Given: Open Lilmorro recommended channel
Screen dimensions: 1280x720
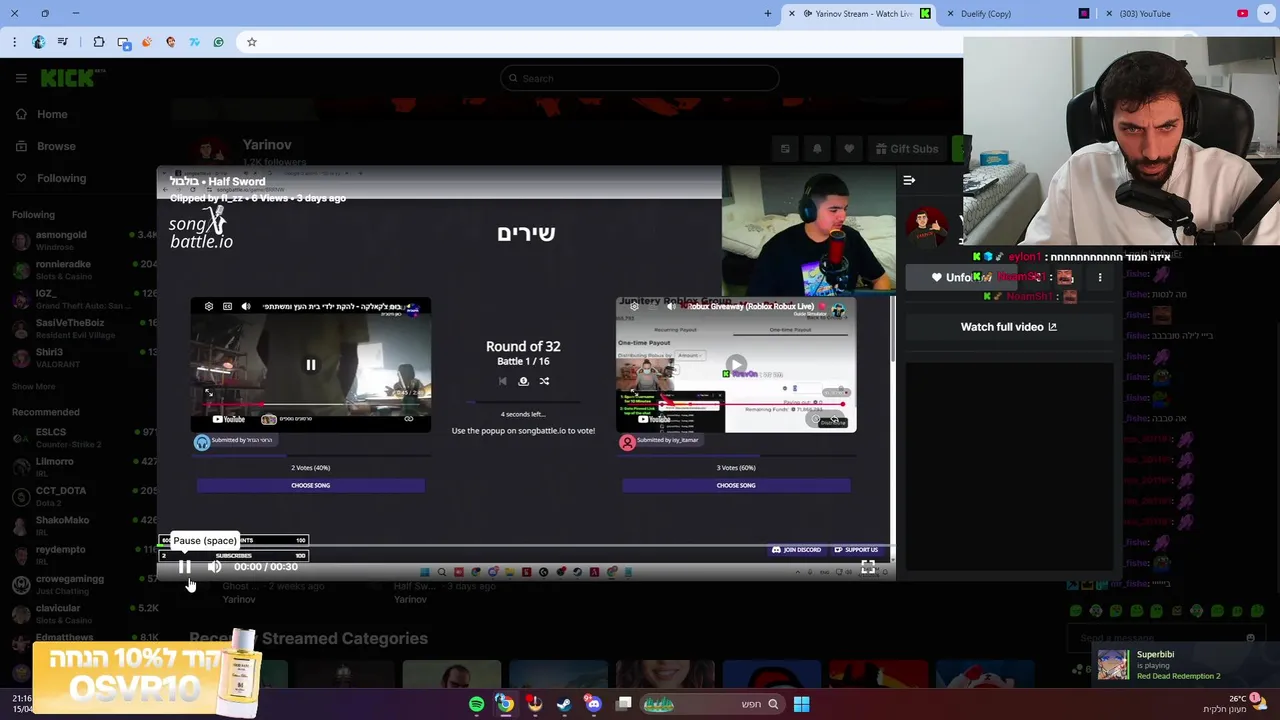Looking at the screenshot, I should coord(80,466).
